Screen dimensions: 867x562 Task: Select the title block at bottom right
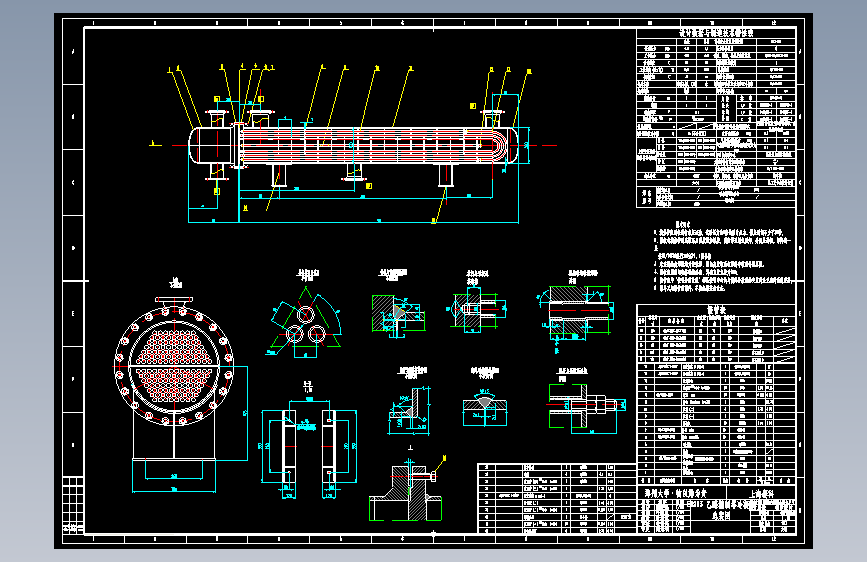[716, 509]
